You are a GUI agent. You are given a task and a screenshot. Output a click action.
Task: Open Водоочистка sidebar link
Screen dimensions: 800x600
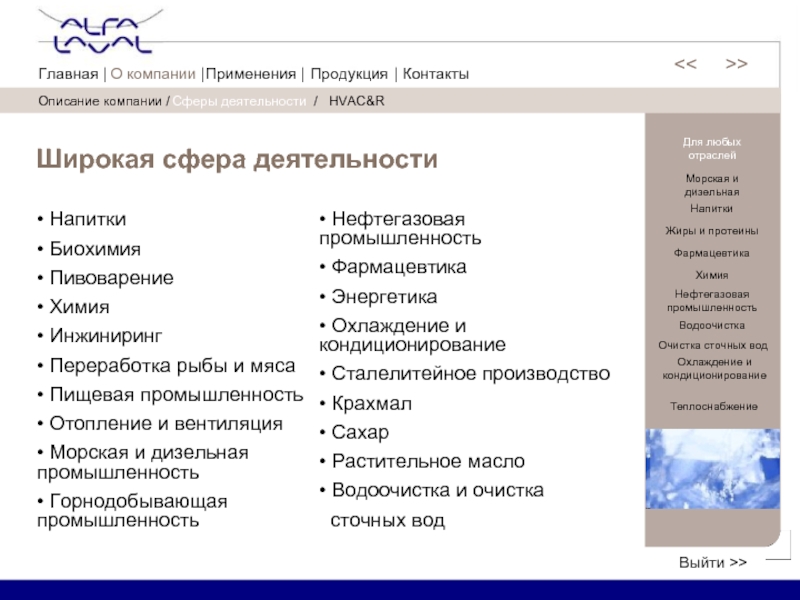coord(712,325)
